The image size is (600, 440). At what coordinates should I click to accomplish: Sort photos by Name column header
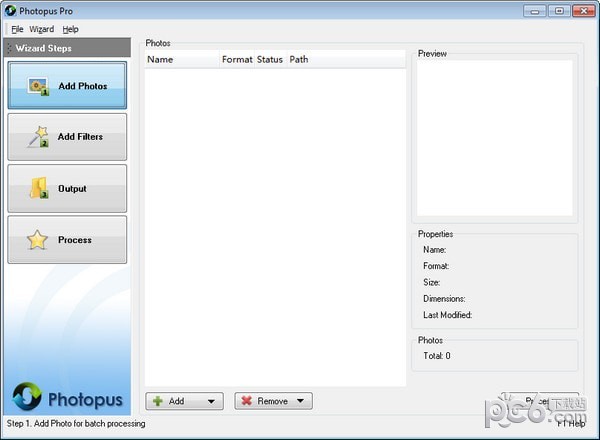pos(160,60)
